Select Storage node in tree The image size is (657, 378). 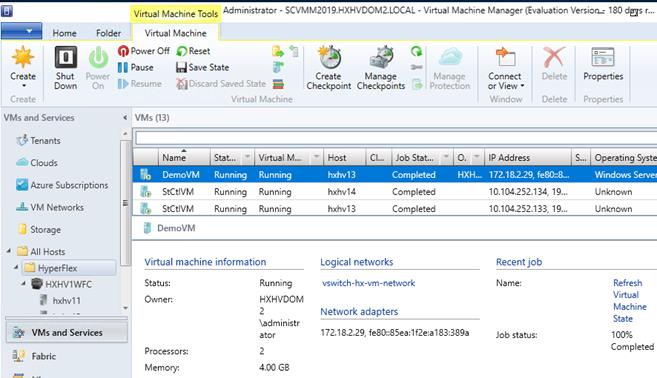(45, 230)
